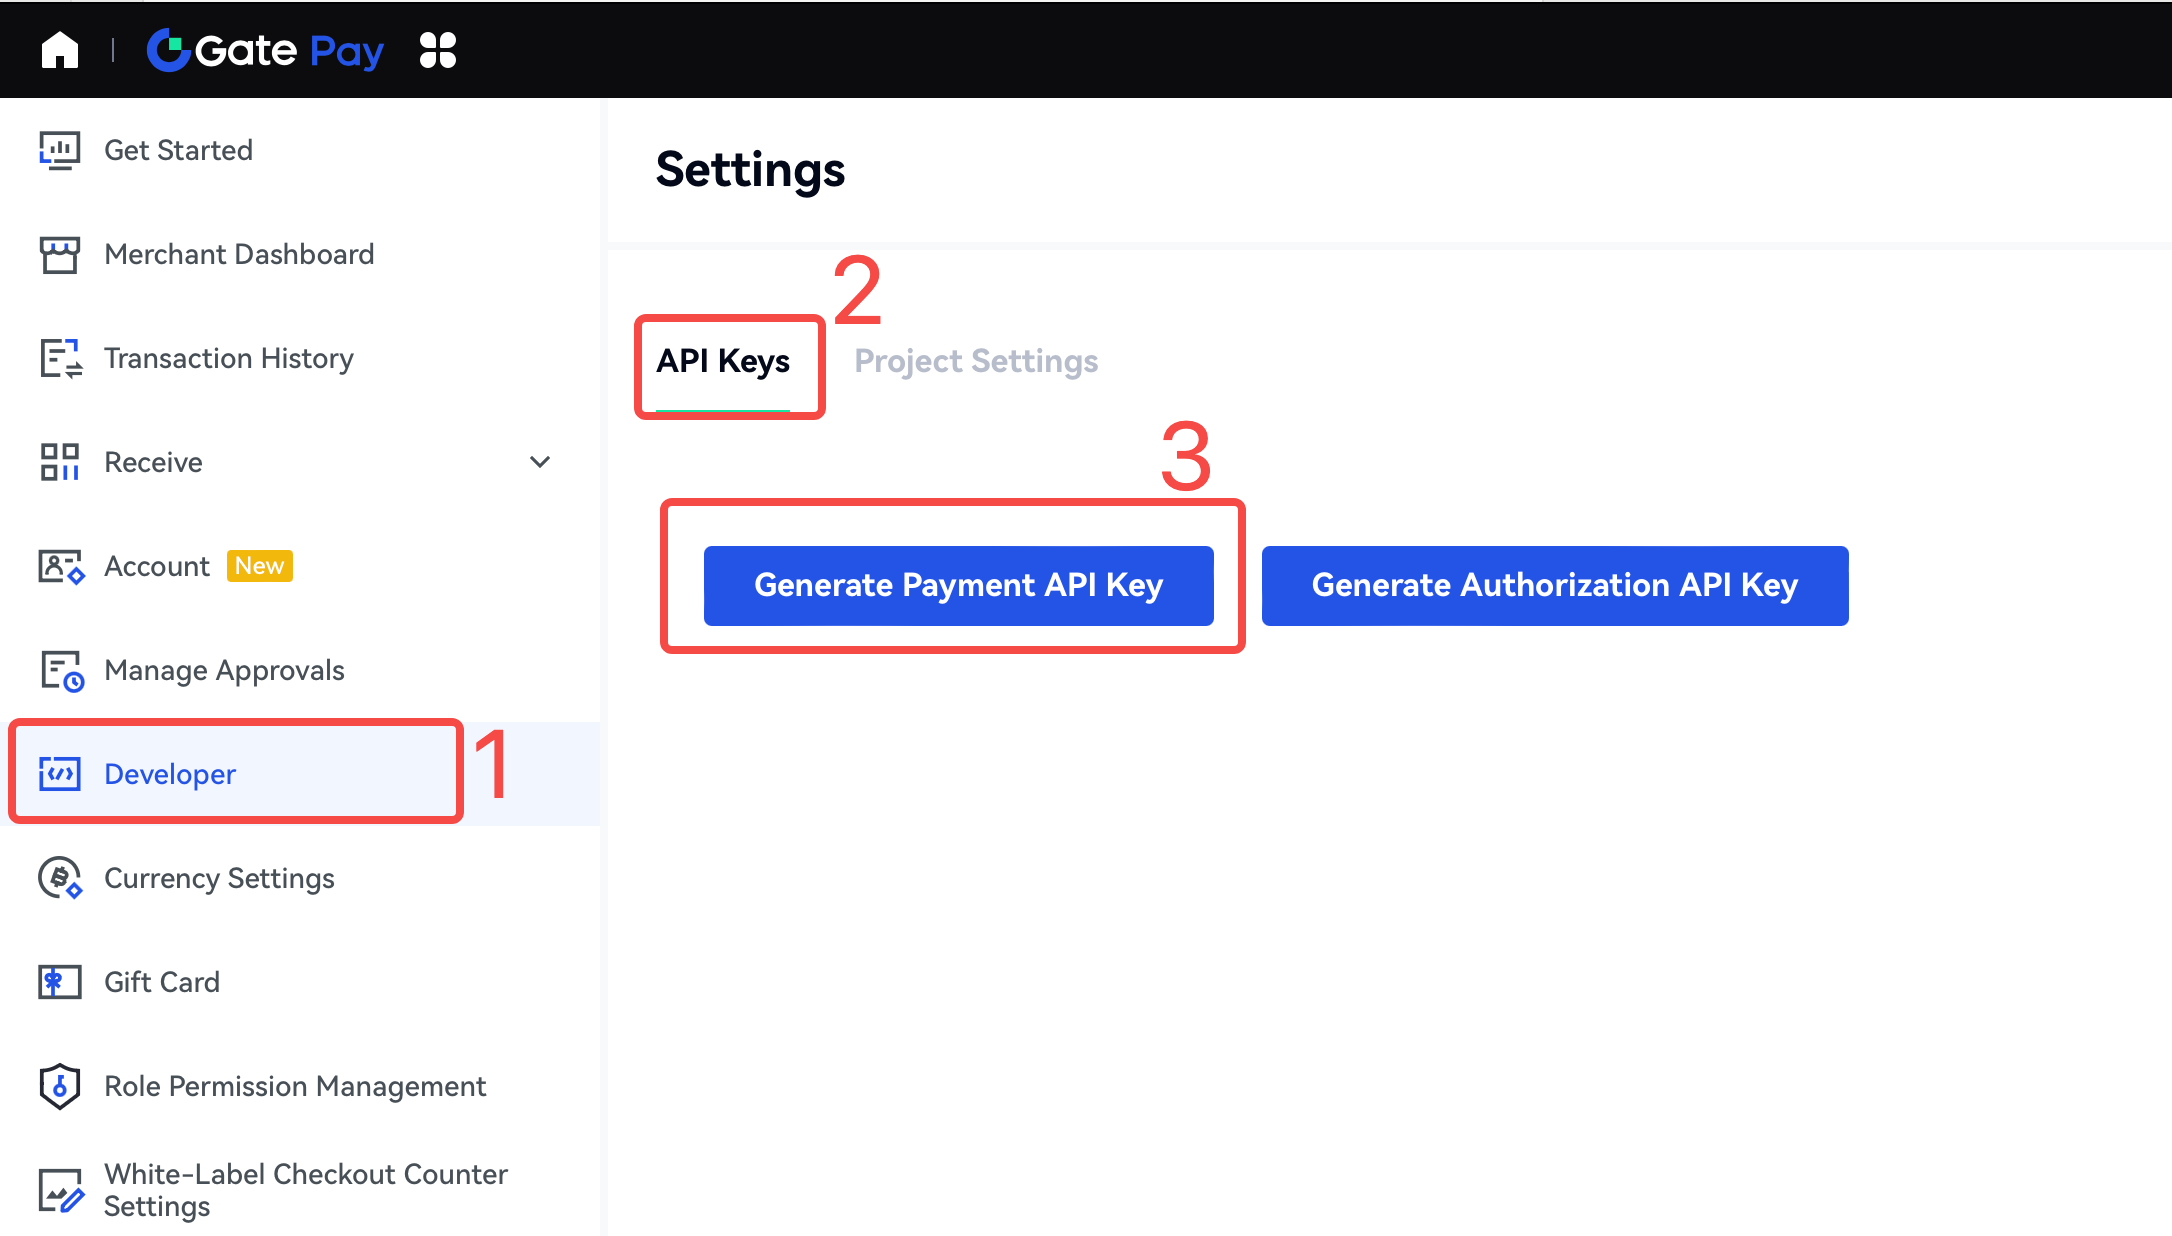Screen dimensions: 2172x1236
Task: Click Generate Payment API Key button
Action: click(958, 586)
